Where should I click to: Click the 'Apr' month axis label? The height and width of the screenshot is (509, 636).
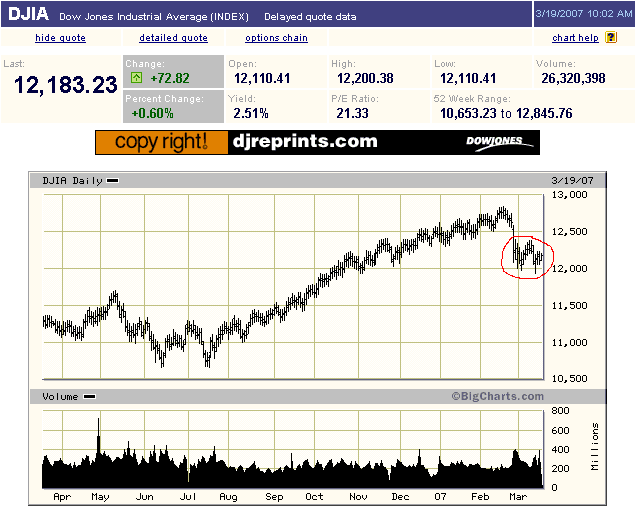(x=62, y=497)
